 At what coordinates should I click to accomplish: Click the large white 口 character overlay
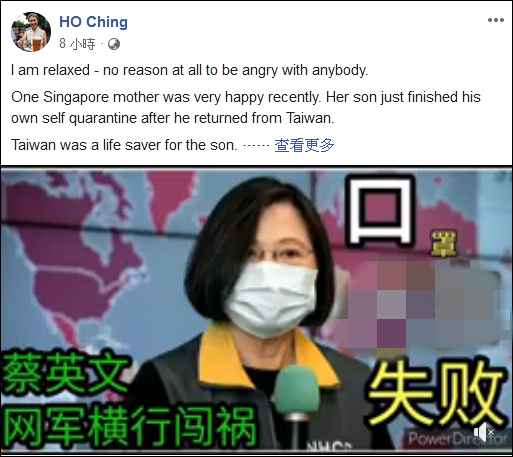click(381, 210)
